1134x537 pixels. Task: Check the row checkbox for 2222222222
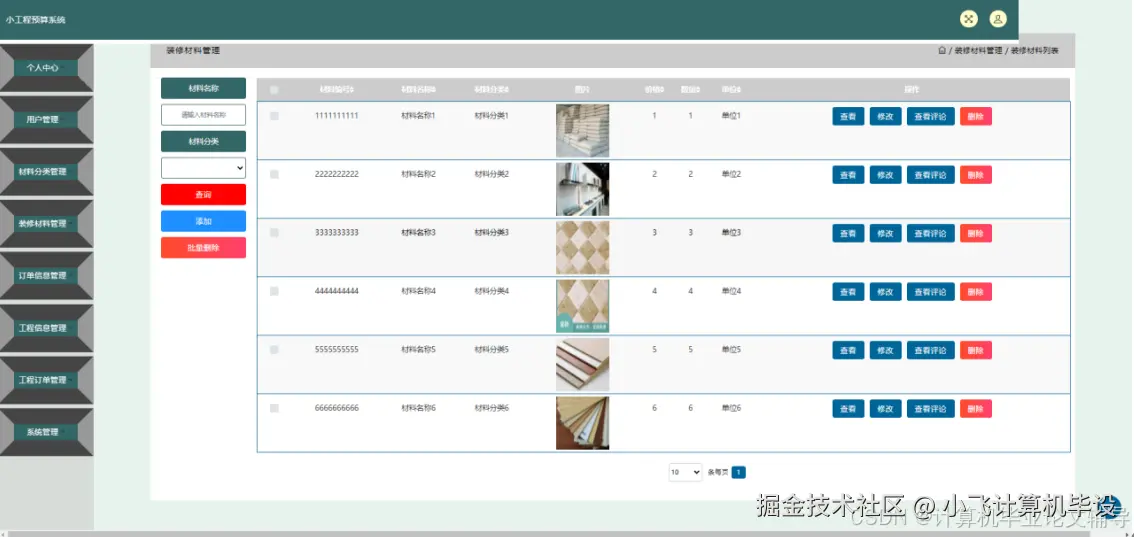pos(274,174)
